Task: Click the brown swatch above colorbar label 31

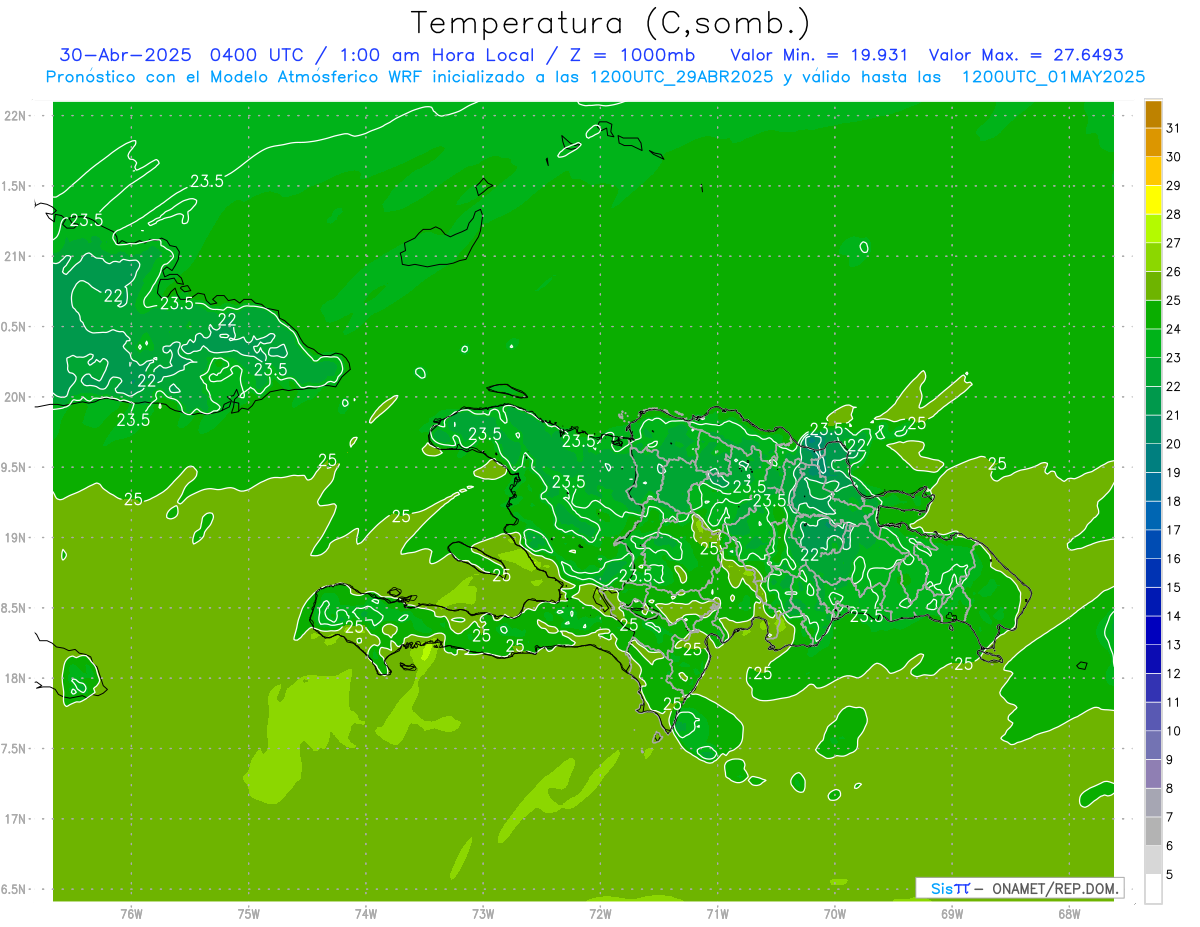Action: pyautogui.click(x=1153, y=114)
